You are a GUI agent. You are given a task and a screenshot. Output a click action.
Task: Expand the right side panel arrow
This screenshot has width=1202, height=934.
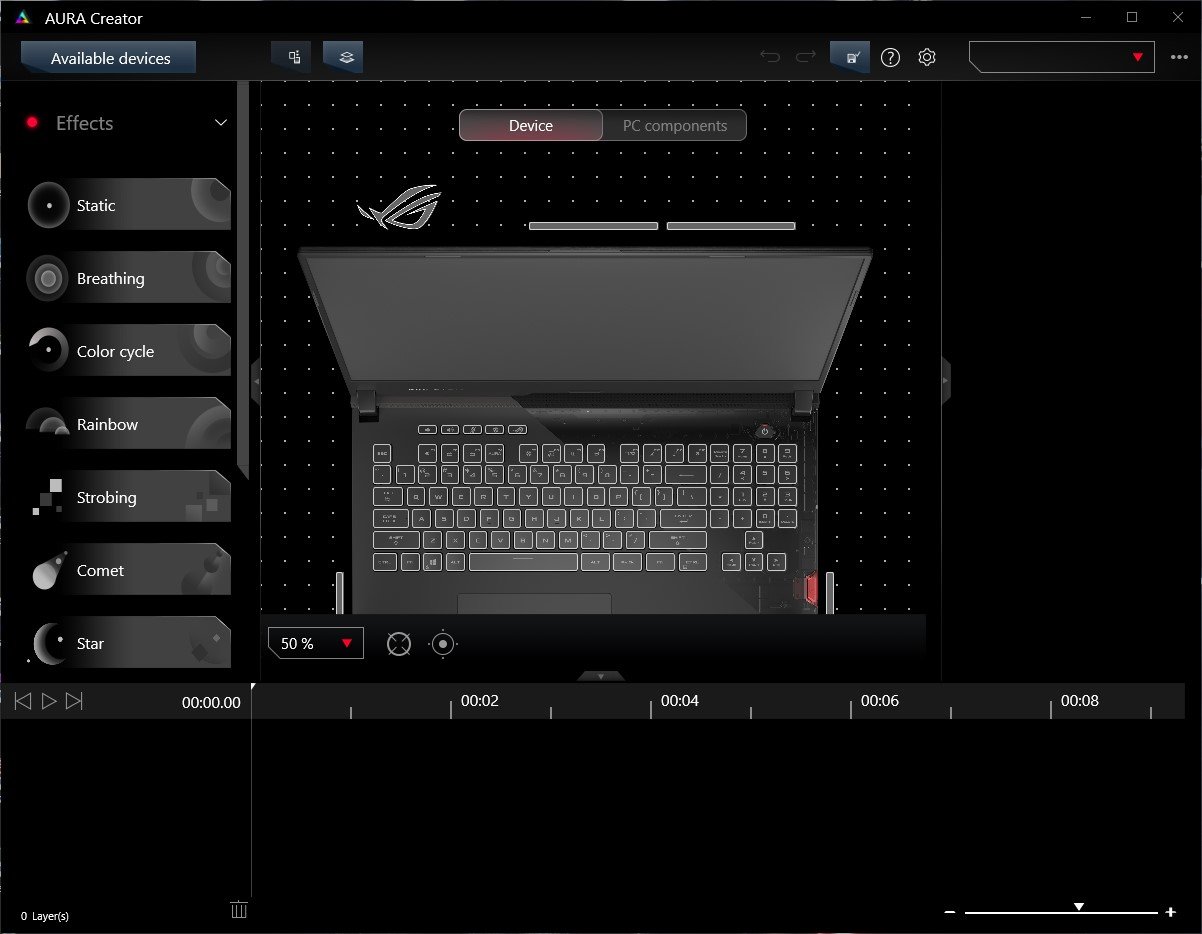(946, 381)
